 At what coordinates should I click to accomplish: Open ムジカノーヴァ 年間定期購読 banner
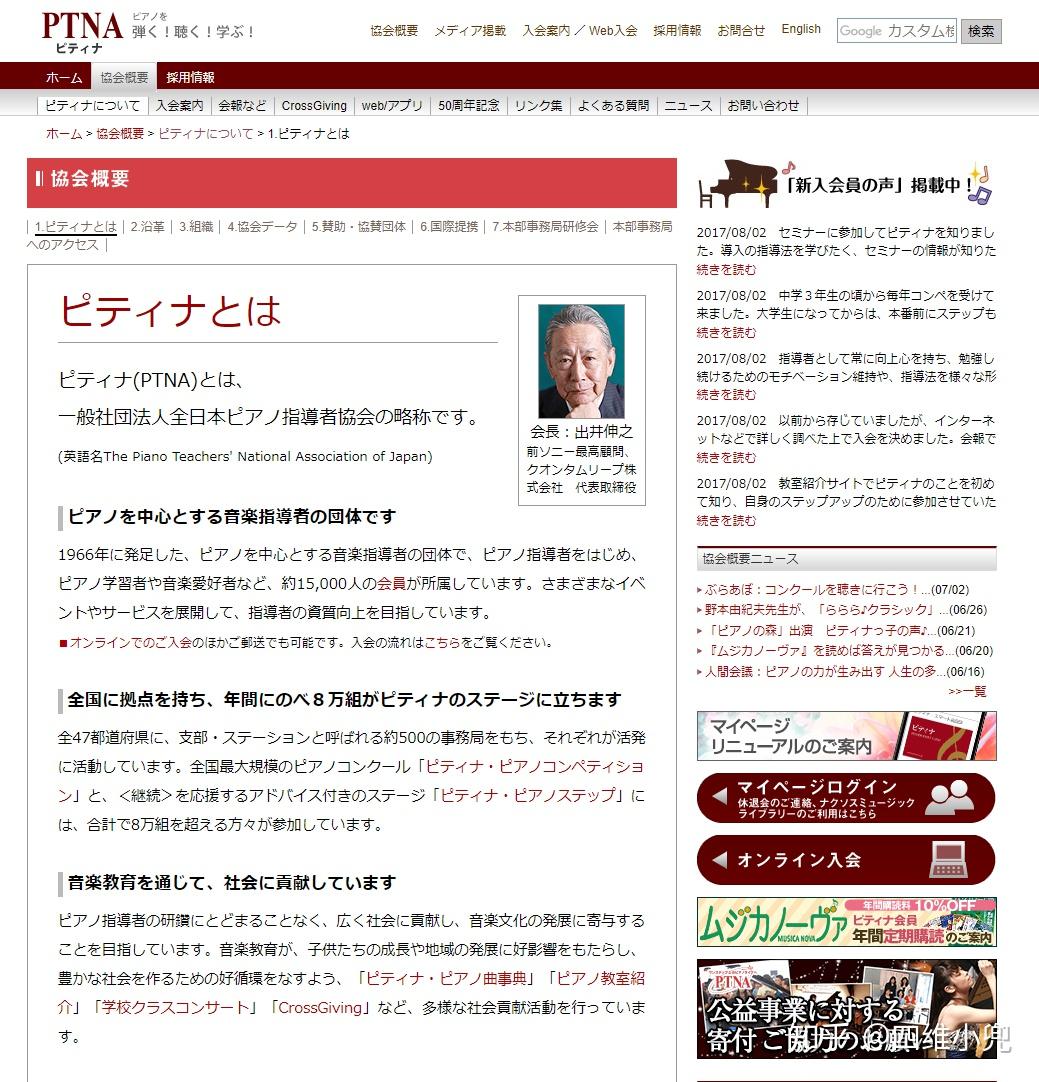(847, 922)
